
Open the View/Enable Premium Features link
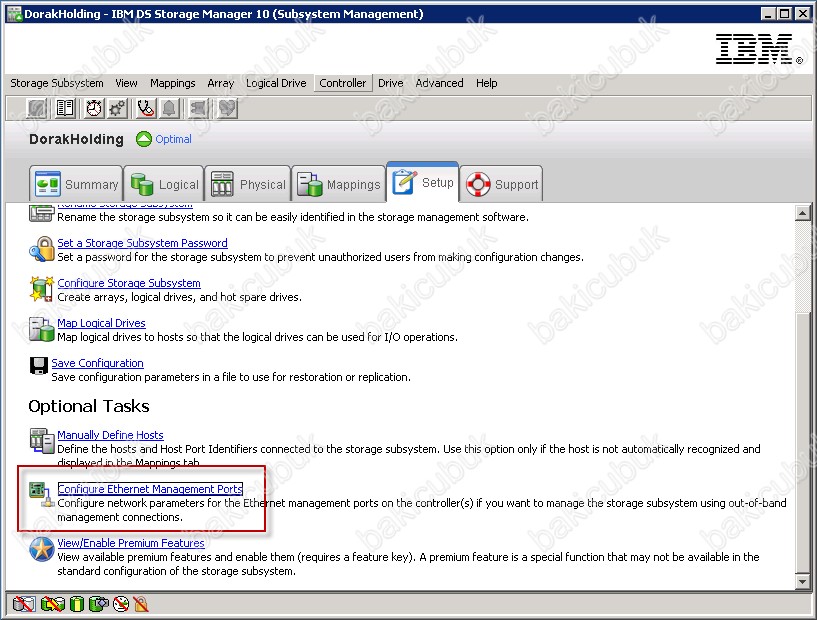point(131,543)
